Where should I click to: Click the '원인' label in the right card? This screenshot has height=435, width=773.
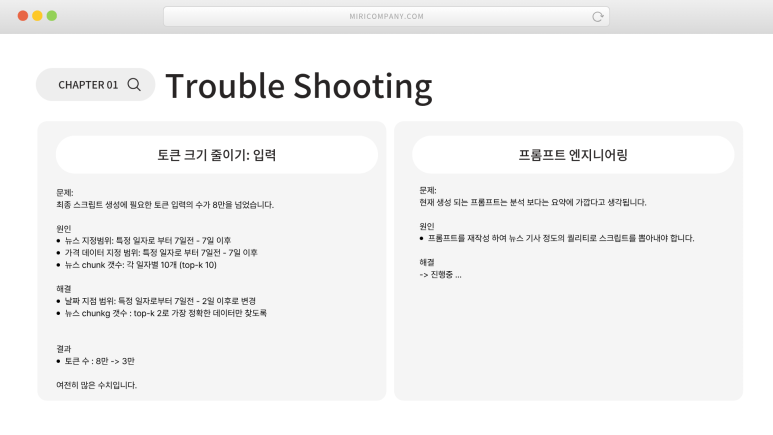pos(427,226)
